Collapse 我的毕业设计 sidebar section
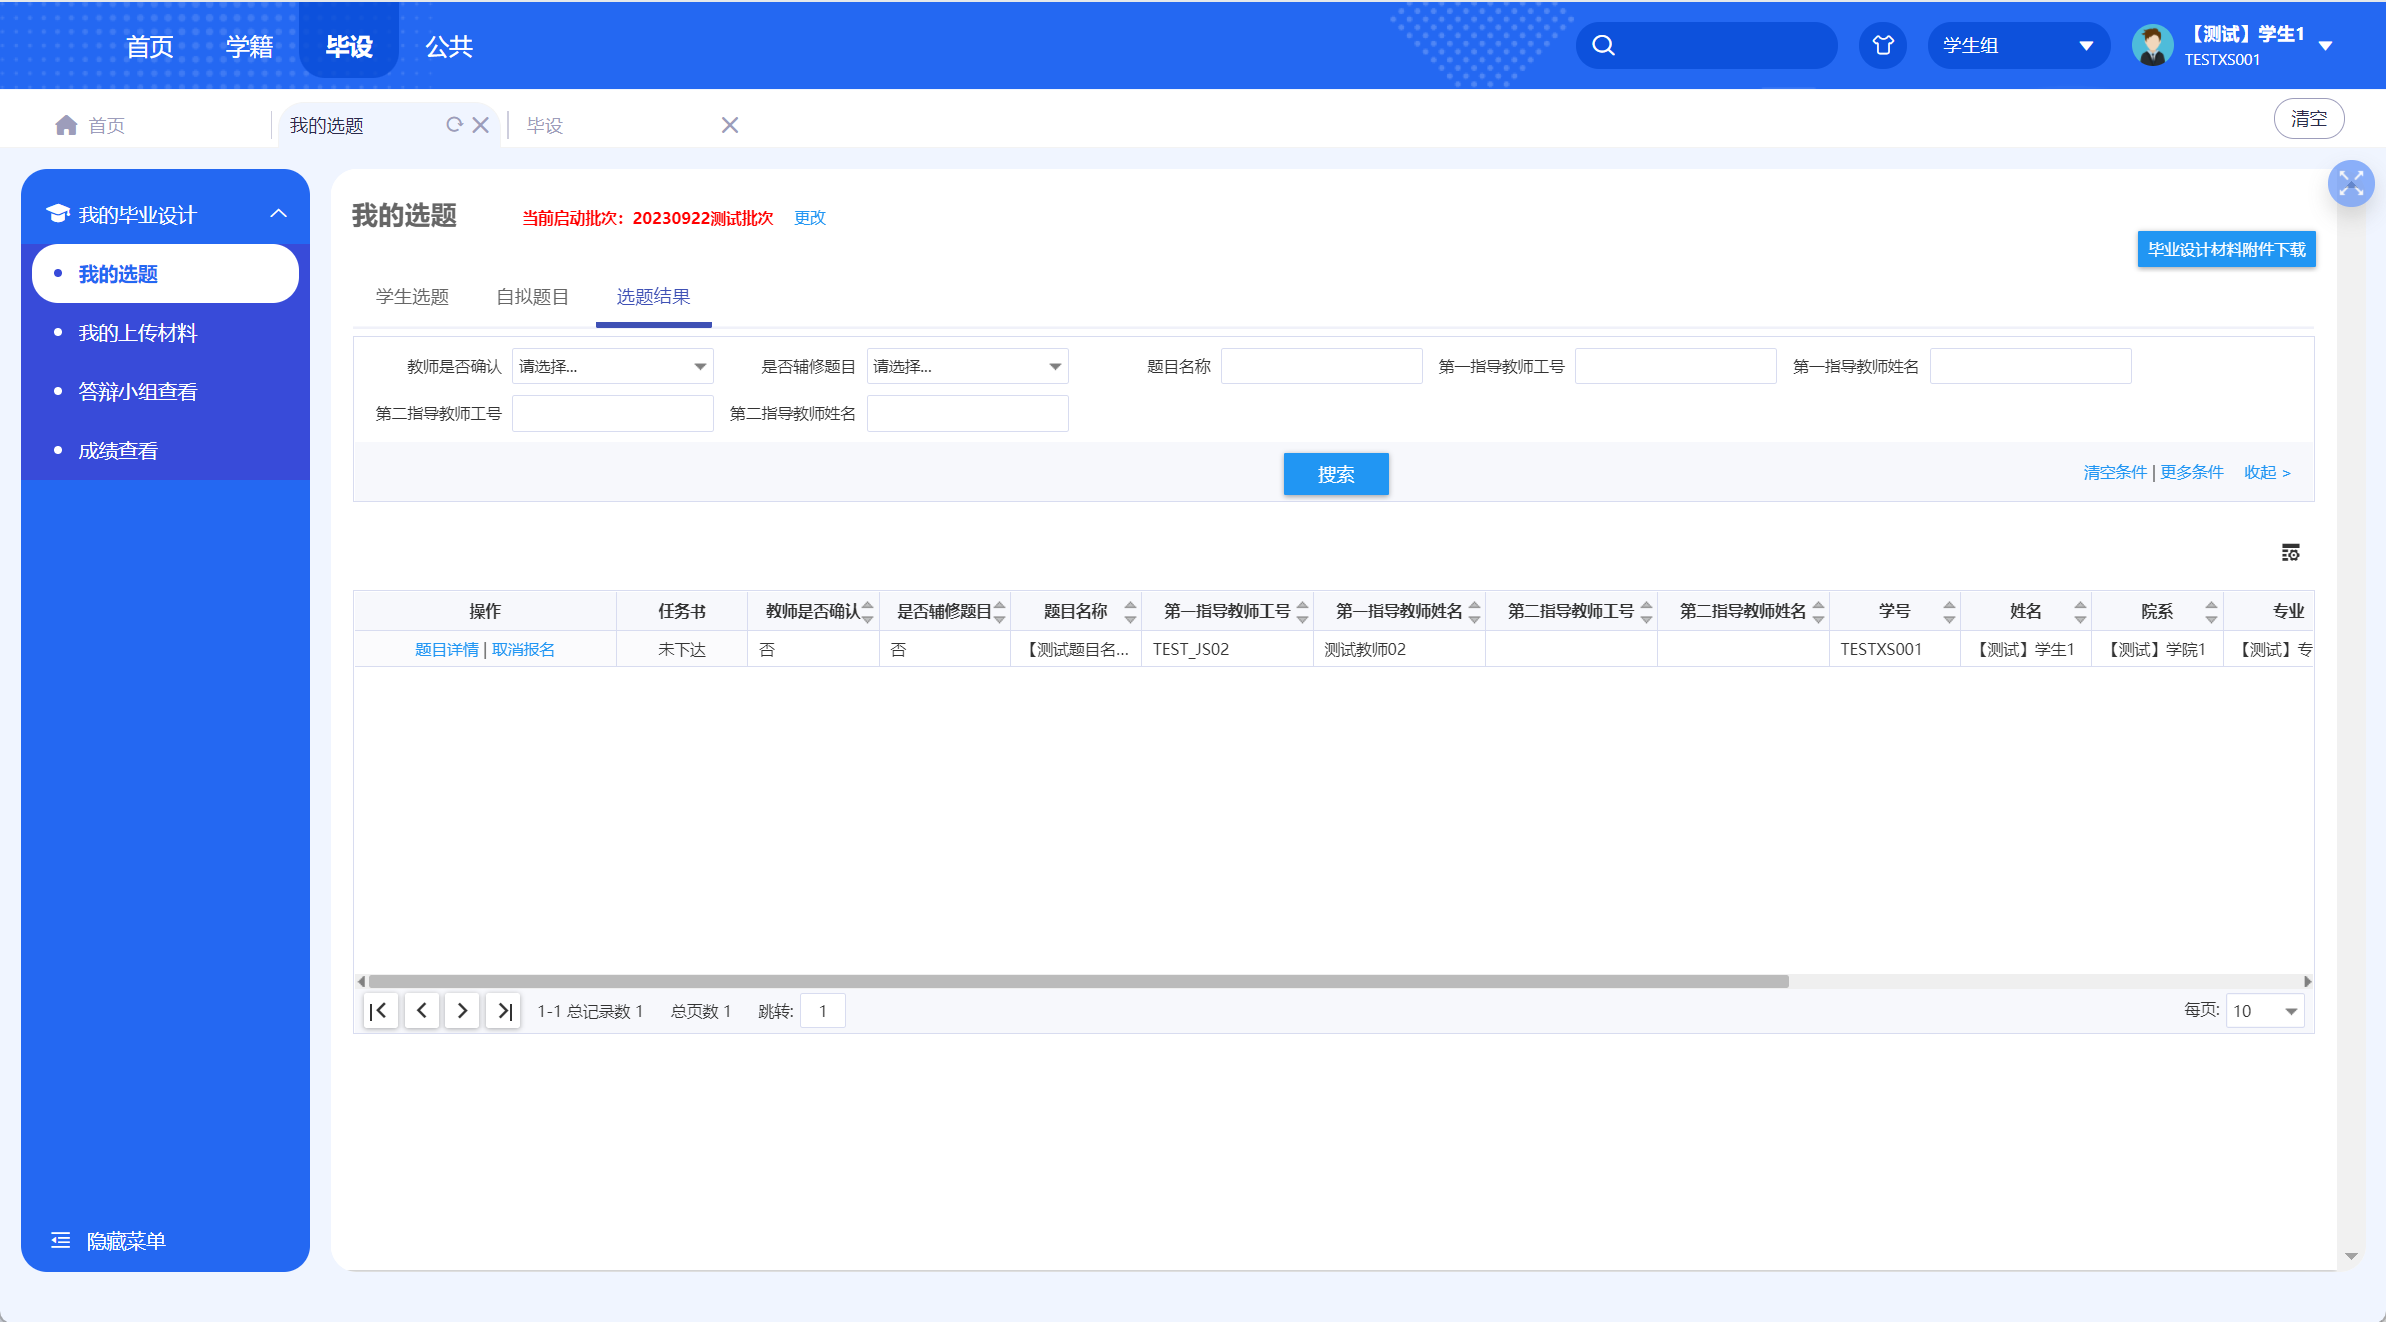Viewport: 2386px width, 1322px height. 279,214
